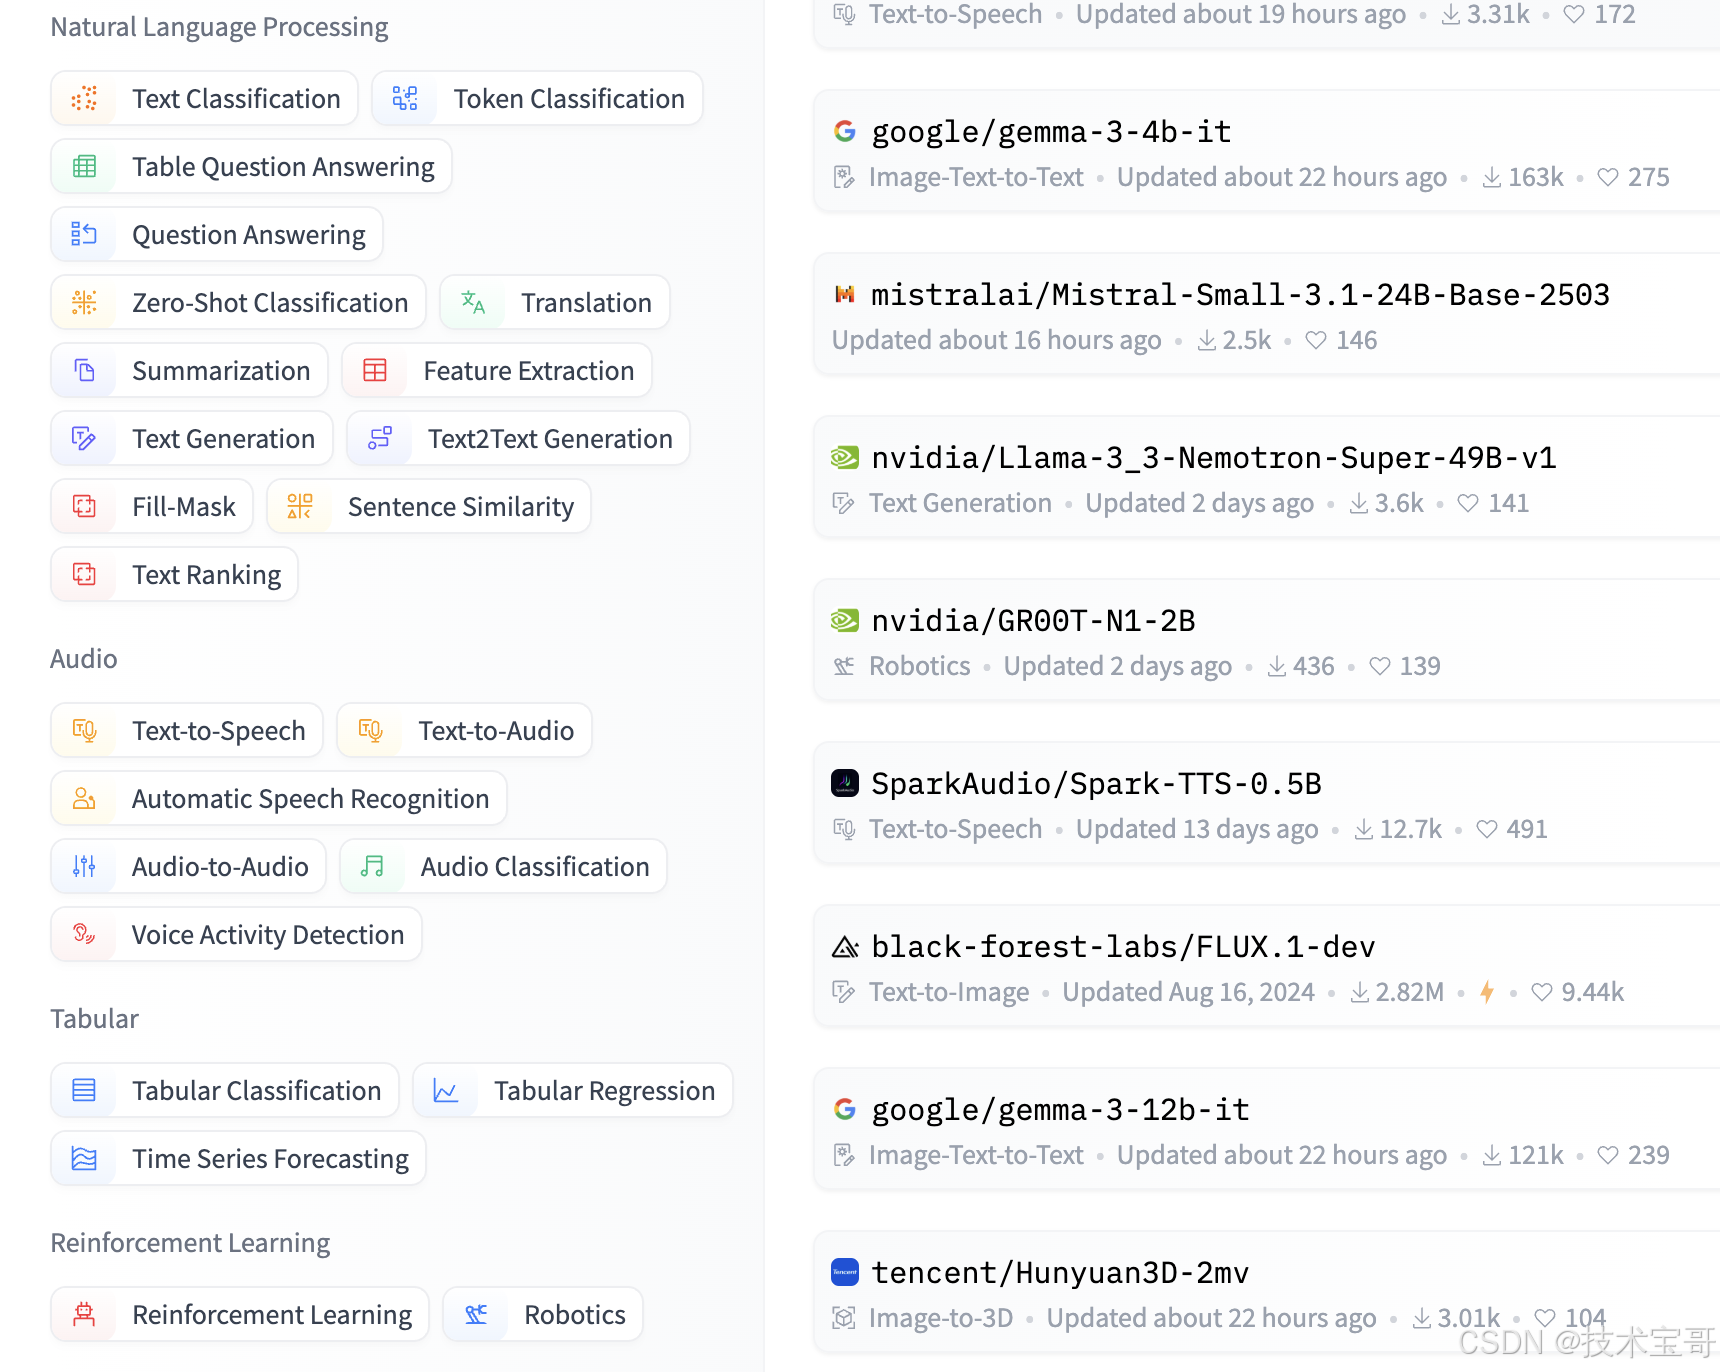Click the Audio-to-Audio sliders icon
Screen dimensions: 1720x1372
click(x=85, y=866)
